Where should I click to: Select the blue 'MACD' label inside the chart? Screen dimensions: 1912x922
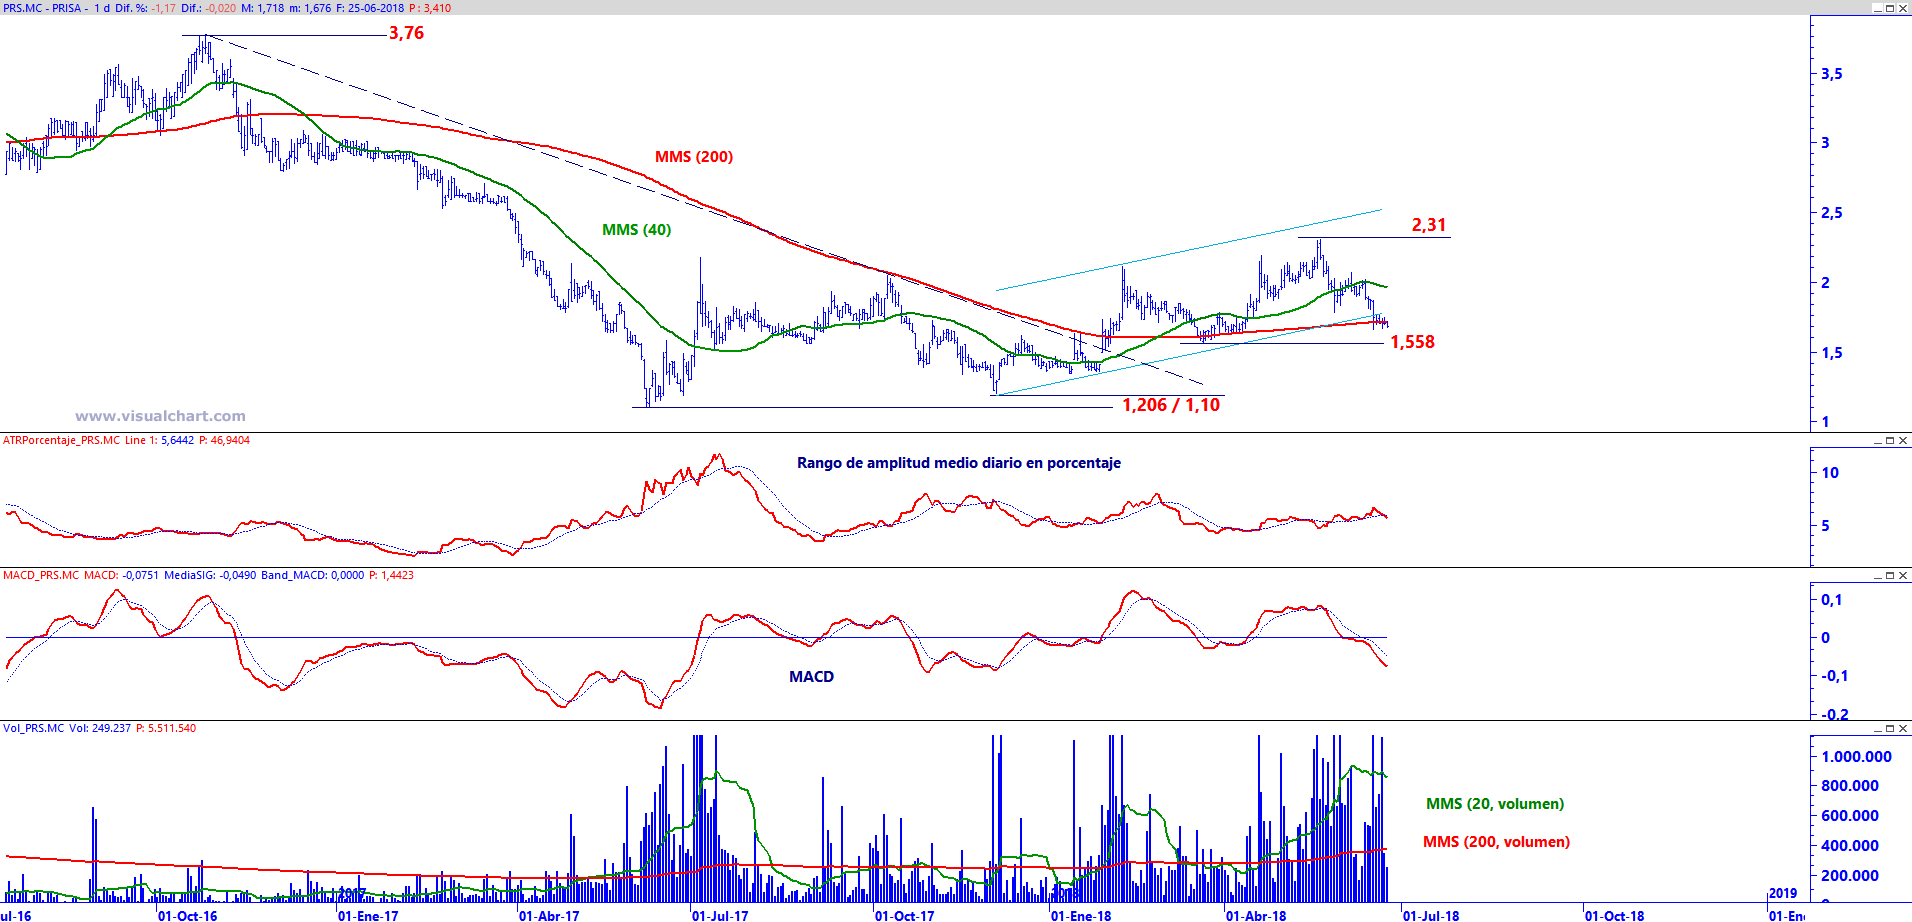click(x=811, y=677)
